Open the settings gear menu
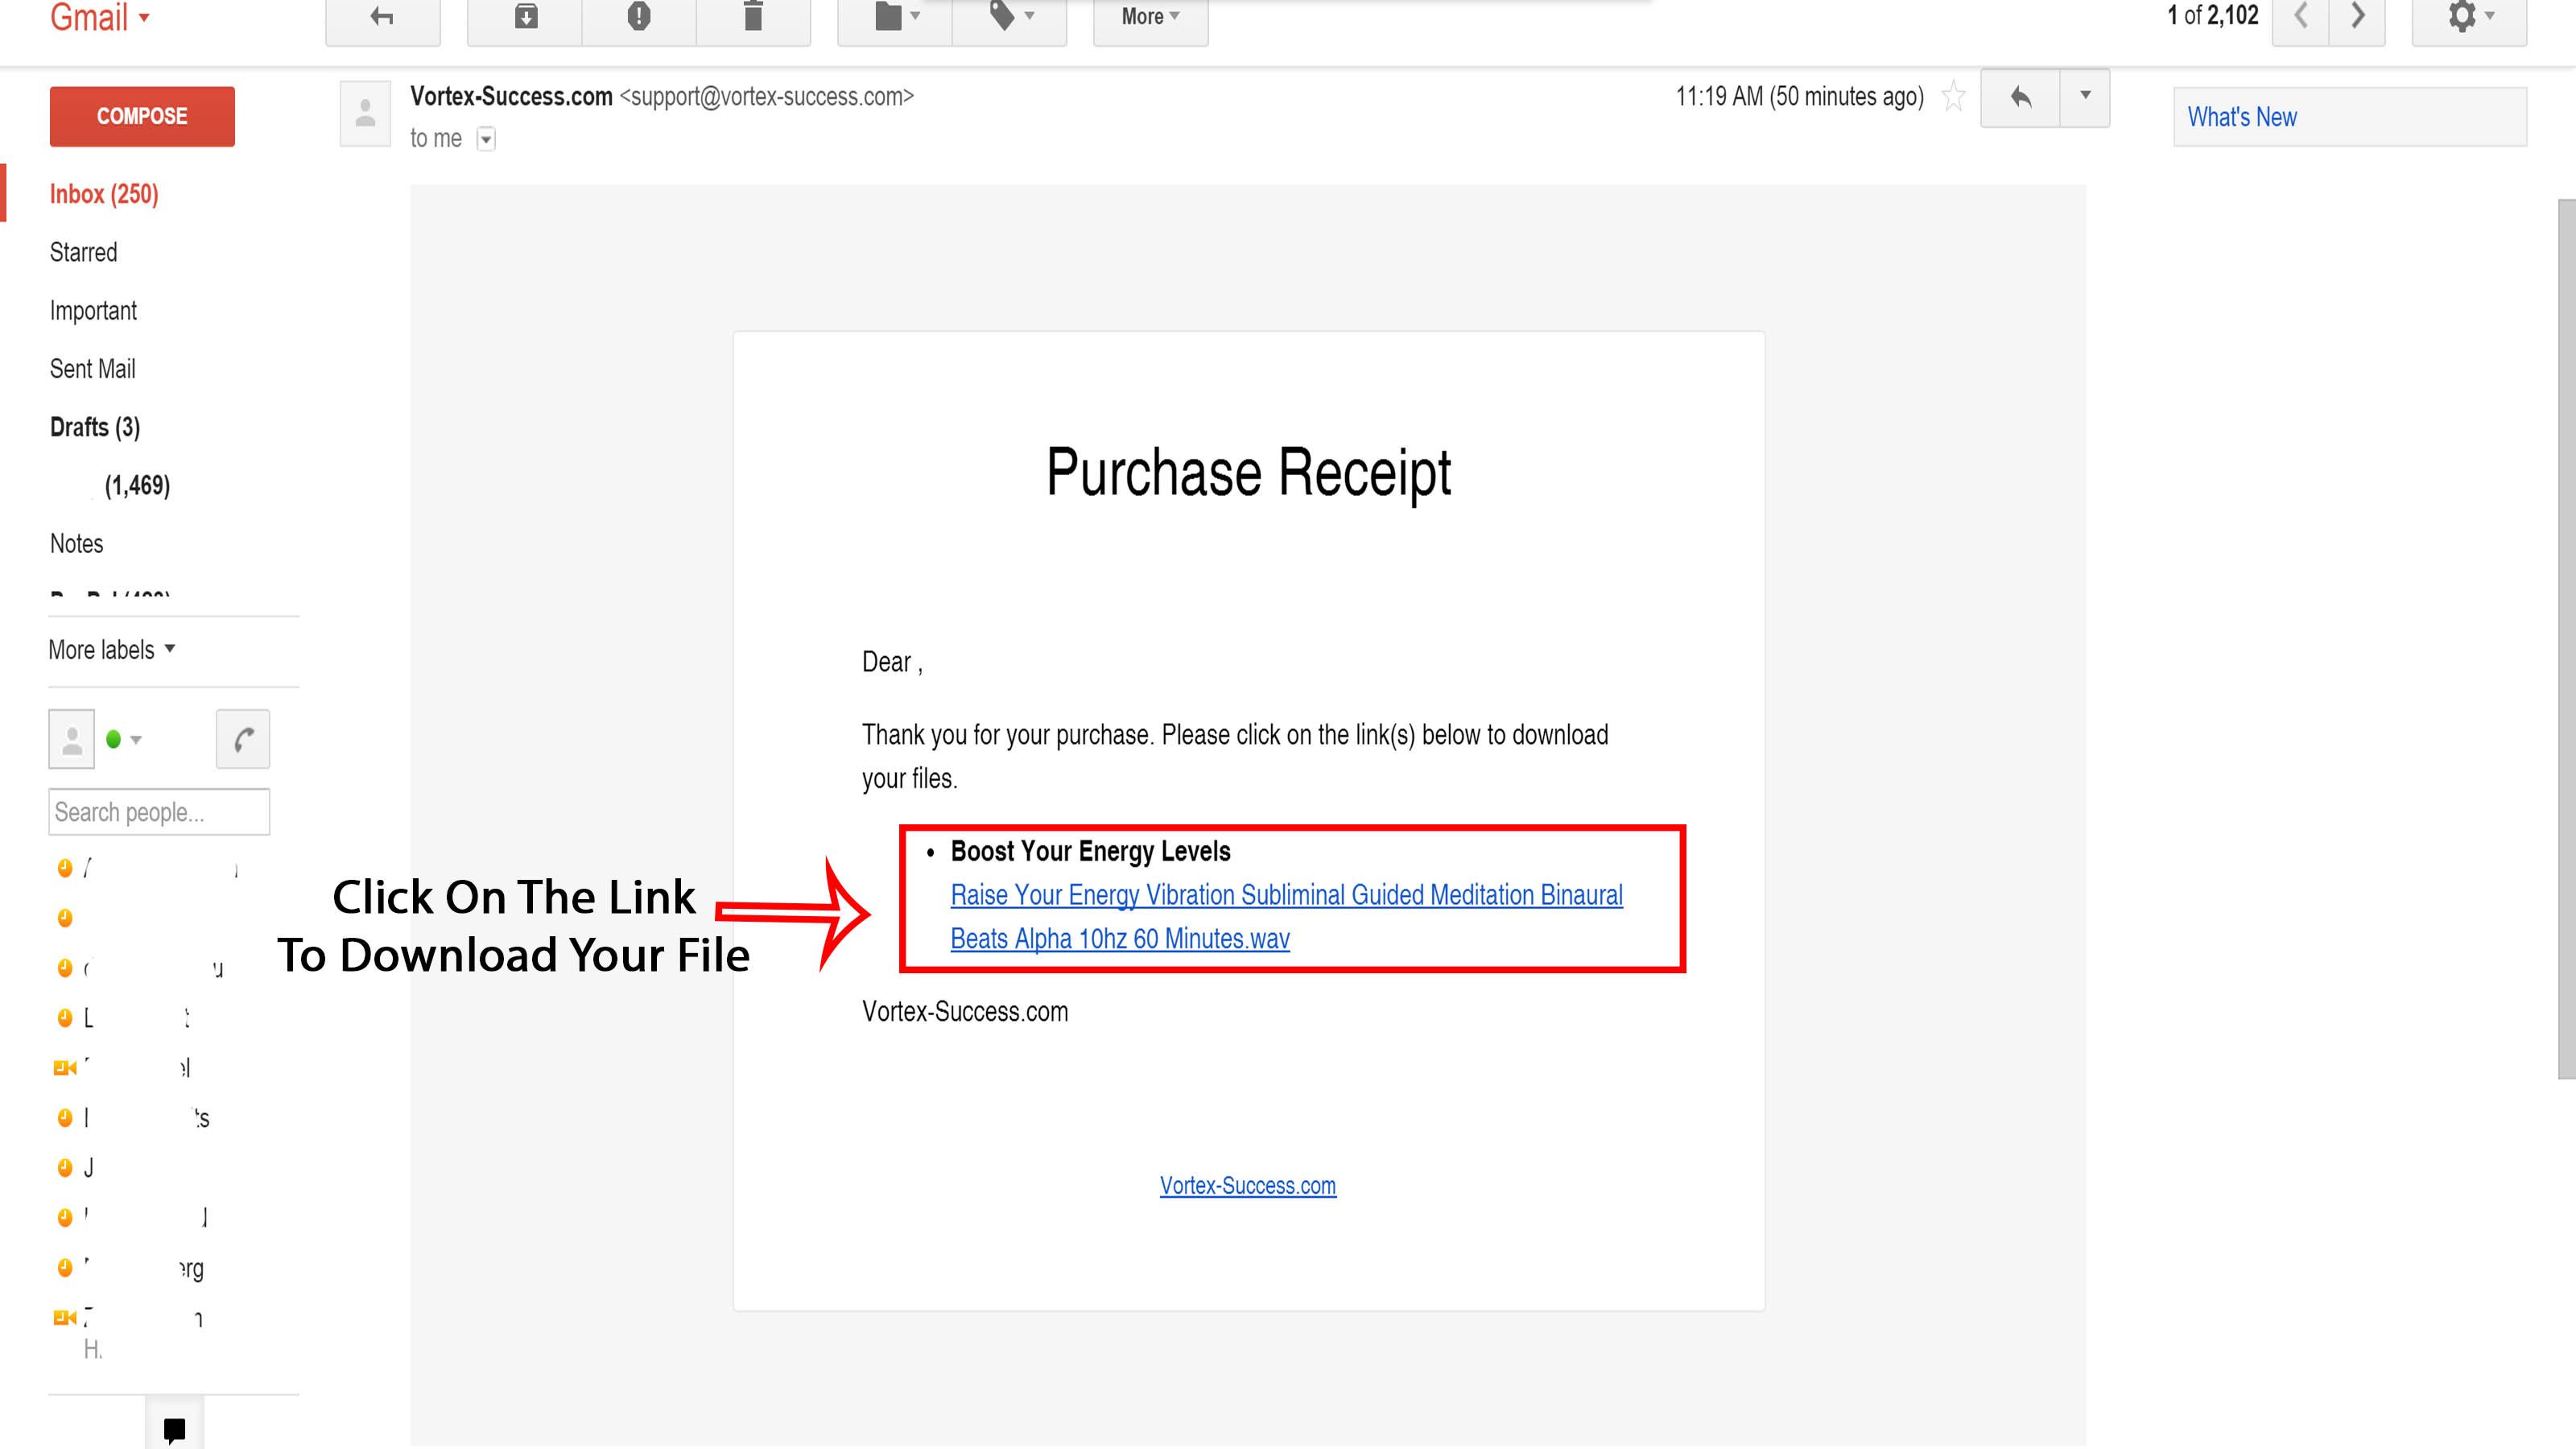Screen dimensions: 2576x1449 tap(2469, 17)
